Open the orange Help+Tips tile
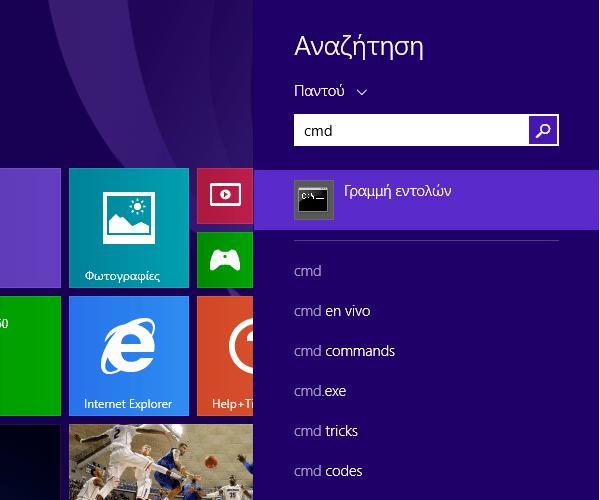 225,355
